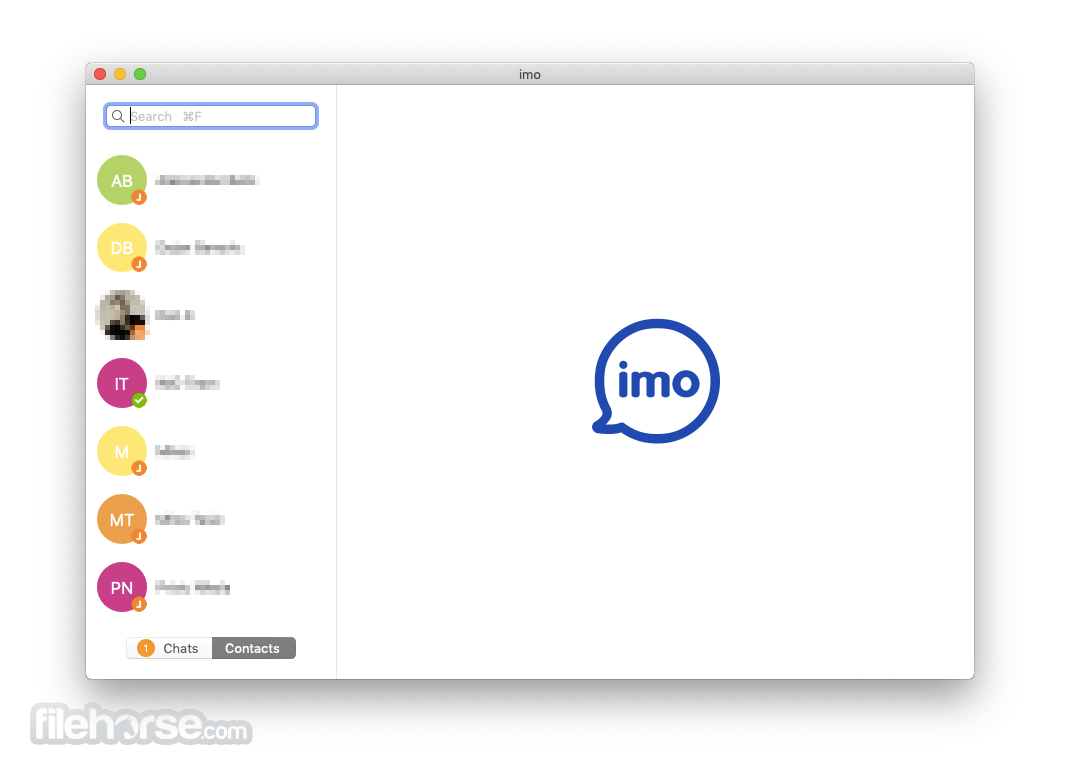This screenshot has height=775, width=1081.
Task: Click the magnifier icon in search box
Action: 118,116
